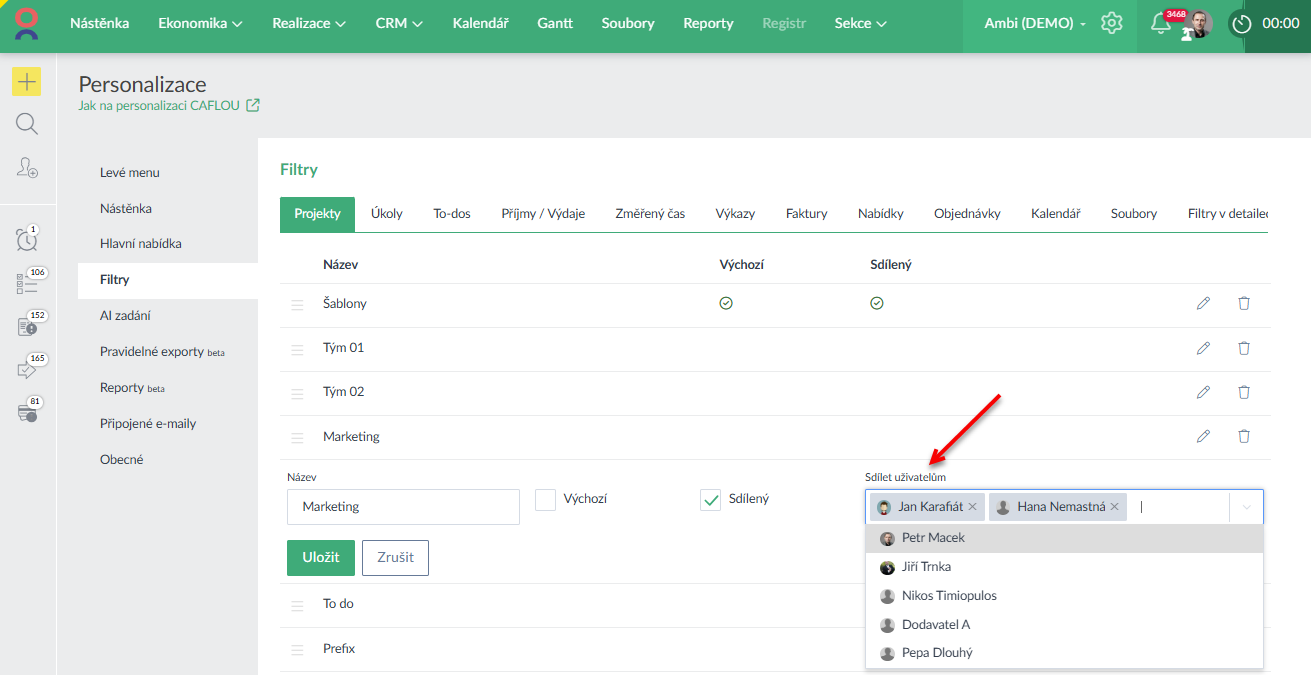Open AI zadání in left menu
This screenshot has width=1311, height=675.
[125, 316]
